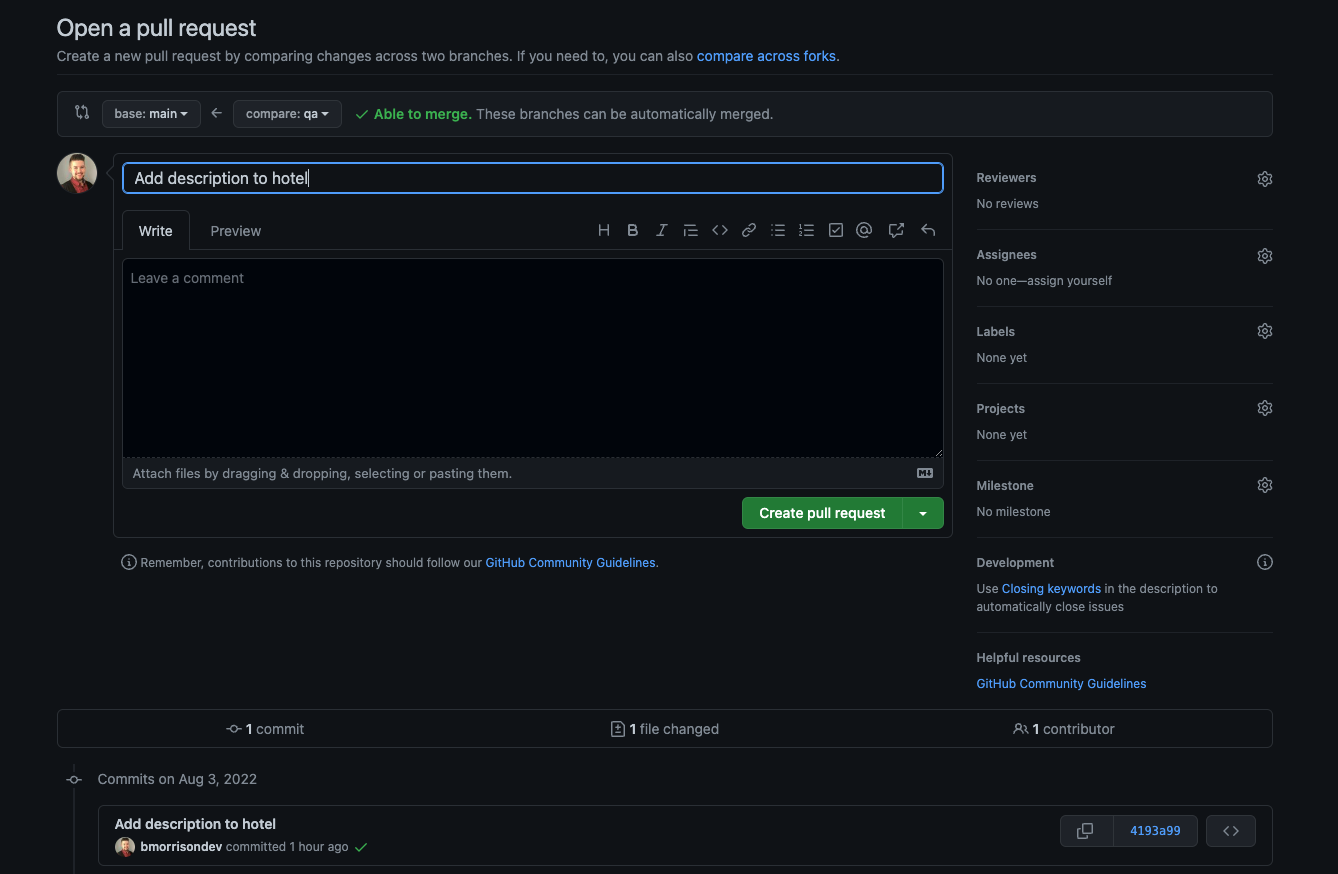
Task: Click 'No milestone' text
Action: click(1013, 512)
